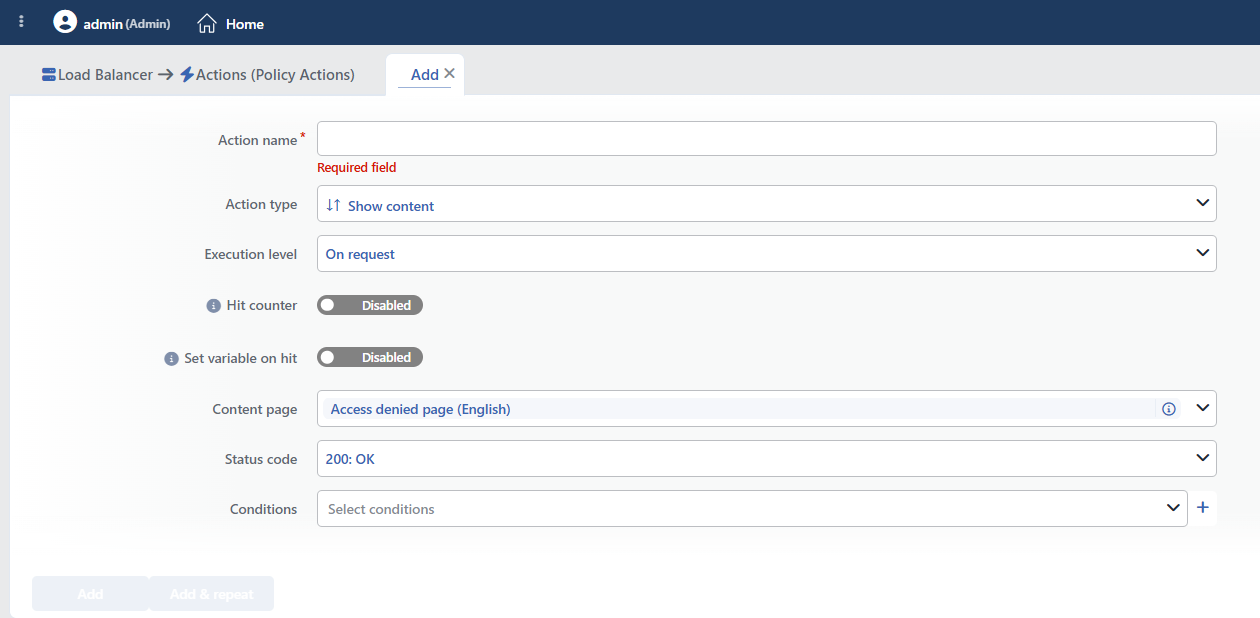Viewport: 1260px width, 618px height.
Task: Click the Home link
Action: pos(231,23)
